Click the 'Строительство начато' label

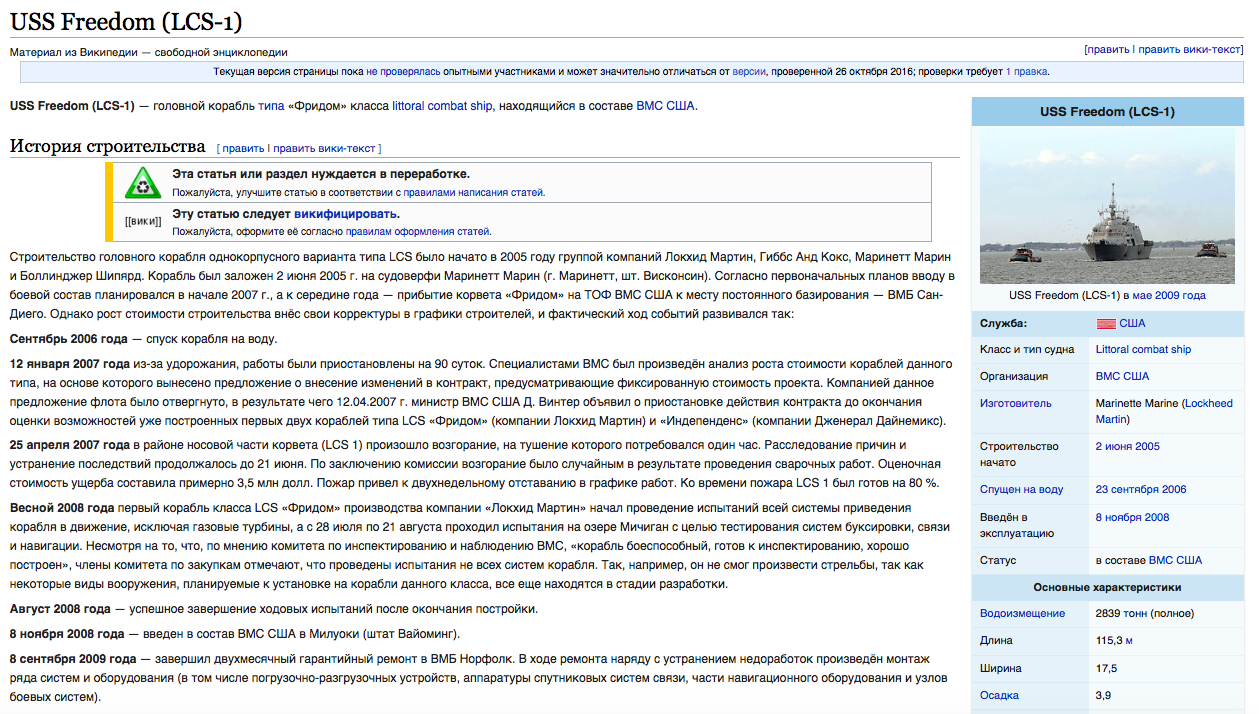[1019, 455]
